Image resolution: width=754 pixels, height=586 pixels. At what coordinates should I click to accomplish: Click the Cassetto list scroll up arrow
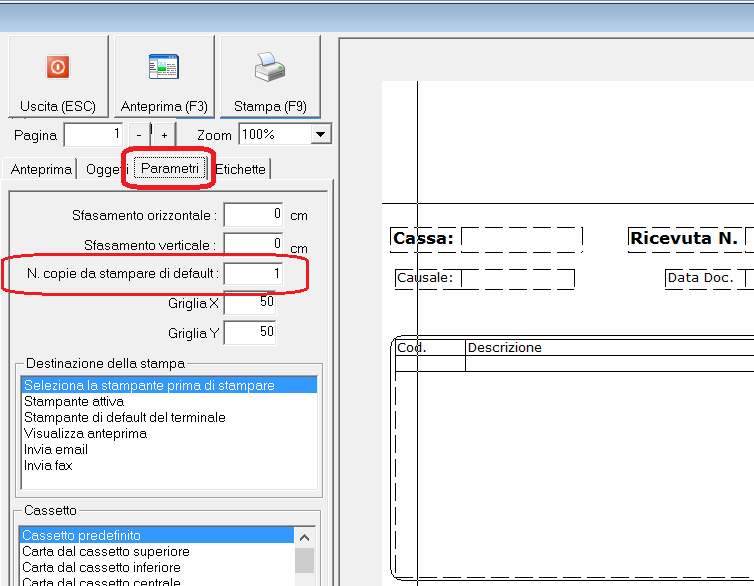pos(304,537)
